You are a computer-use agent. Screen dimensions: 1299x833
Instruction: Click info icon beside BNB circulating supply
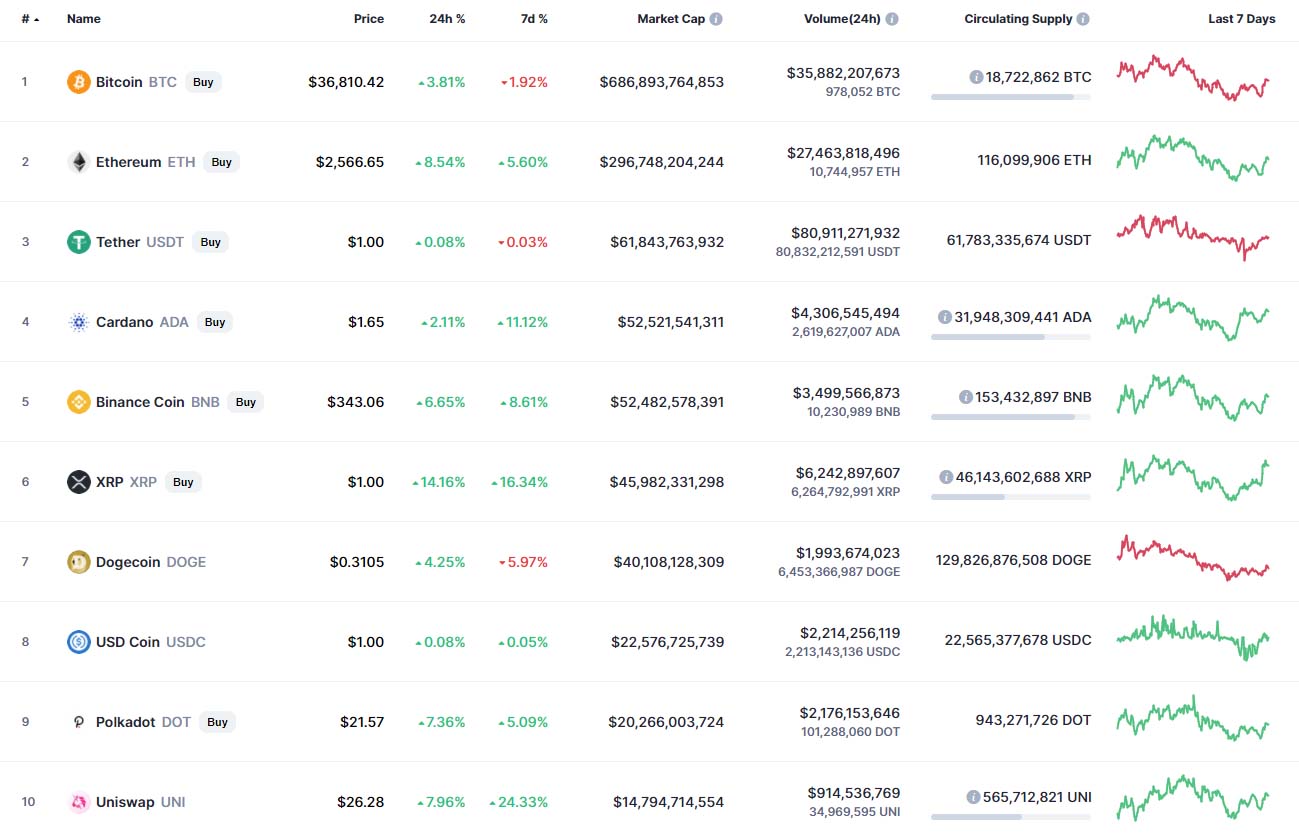pyautogui.click(x=965, y=397)
